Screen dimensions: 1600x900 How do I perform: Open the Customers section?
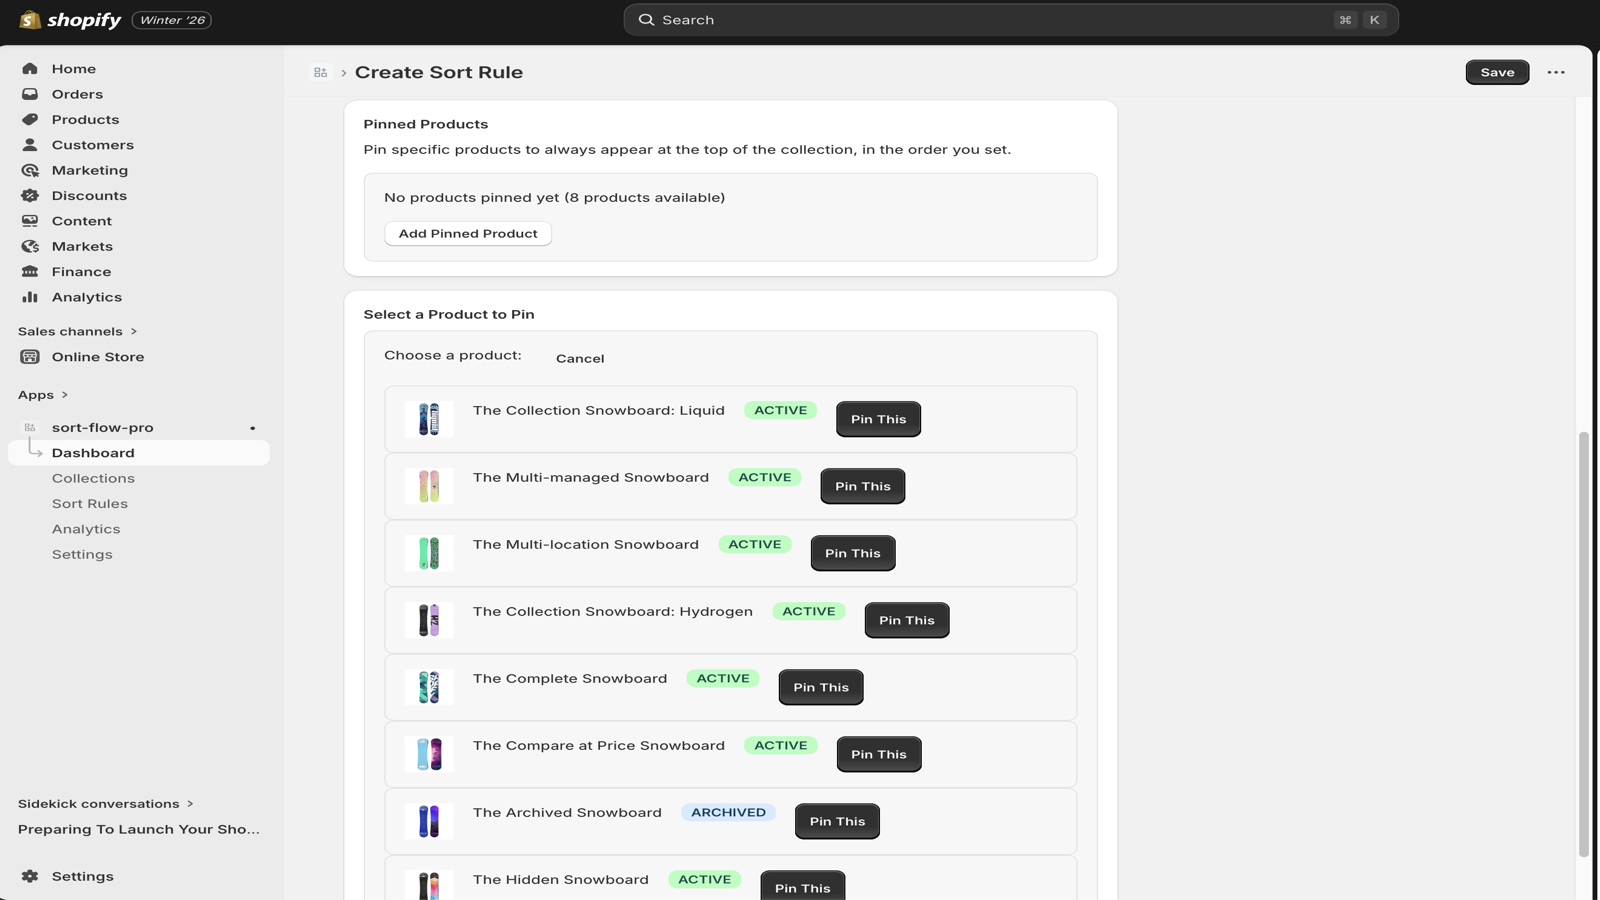(93, 144)
